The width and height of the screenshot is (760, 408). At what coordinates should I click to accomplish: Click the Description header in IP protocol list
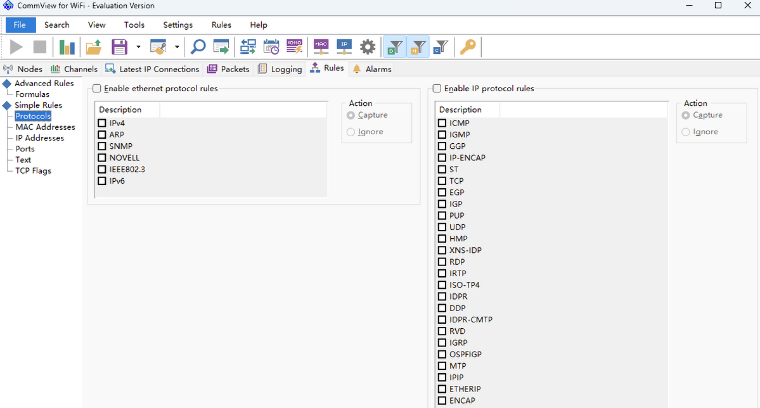tap(460, 110)
